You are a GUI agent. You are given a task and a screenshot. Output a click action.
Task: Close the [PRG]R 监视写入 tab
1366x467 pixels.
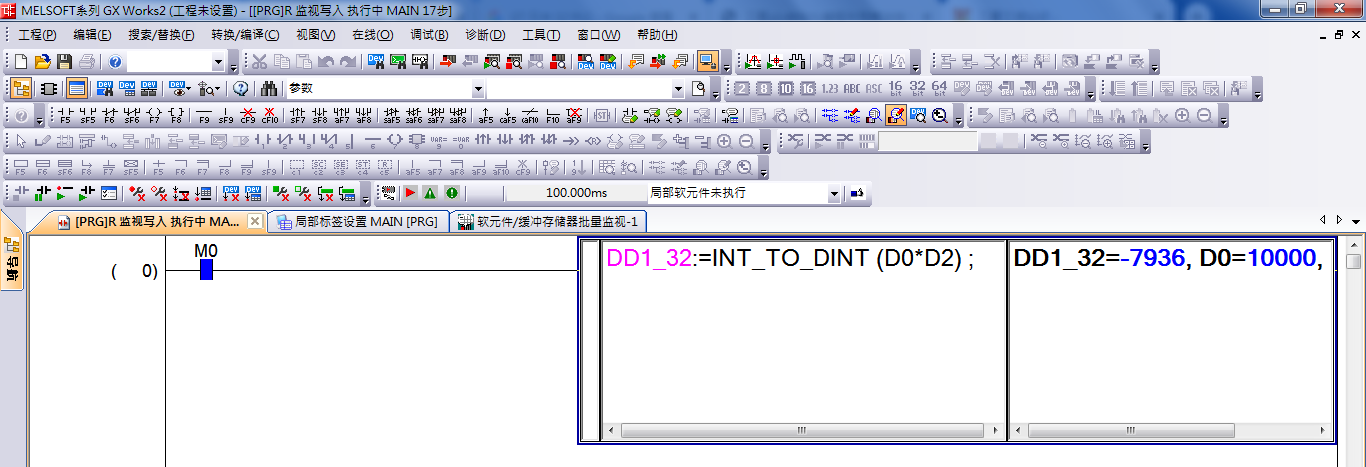point(255,221)
